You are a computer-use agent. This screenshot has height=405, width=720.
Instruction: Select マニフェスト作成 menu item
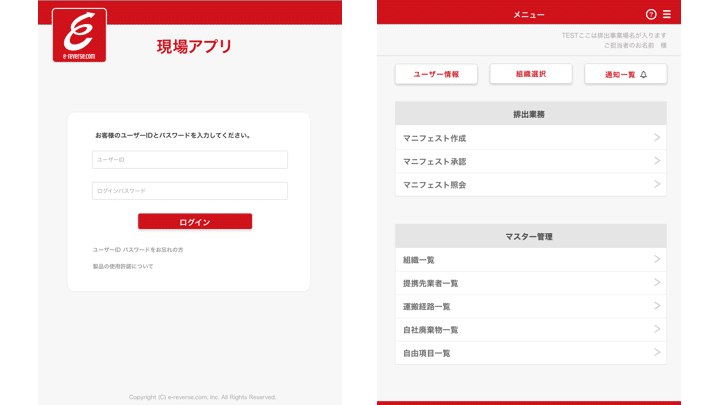click(x=530, y=138)
